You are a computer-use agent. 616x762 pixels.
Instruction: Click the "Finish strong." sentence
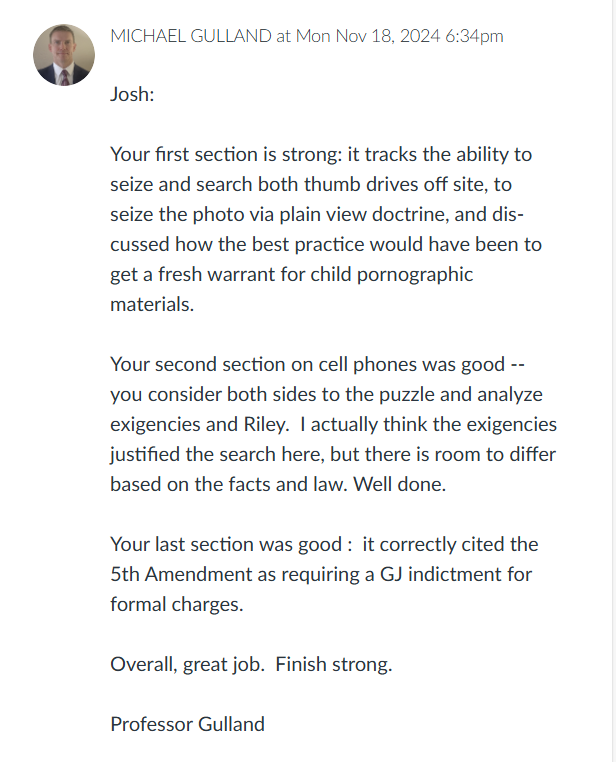(334, 664)
